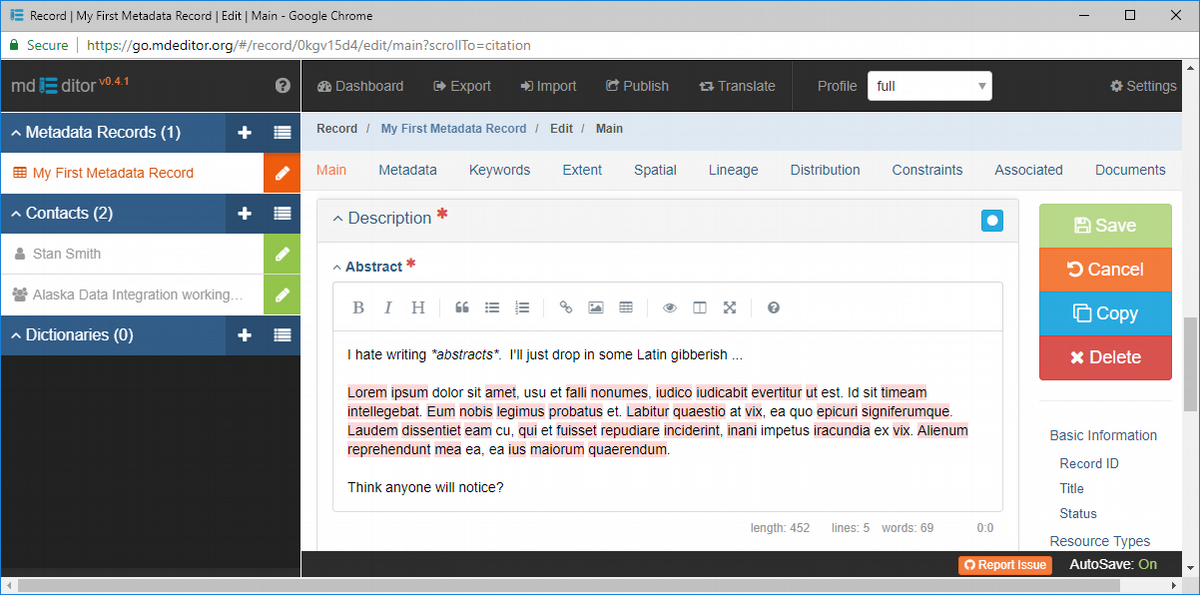The width and height of the screenshot is (1200, 595).
Task: Jump to Status section link
Action: point(1078,514)
